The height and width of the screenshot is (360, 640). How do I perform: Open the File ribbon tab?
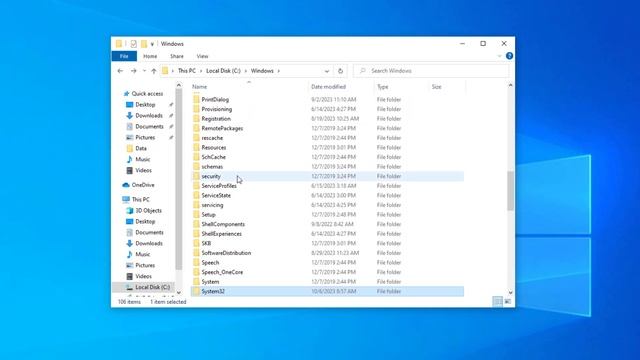pyautogui.click(x=124, y=56)
